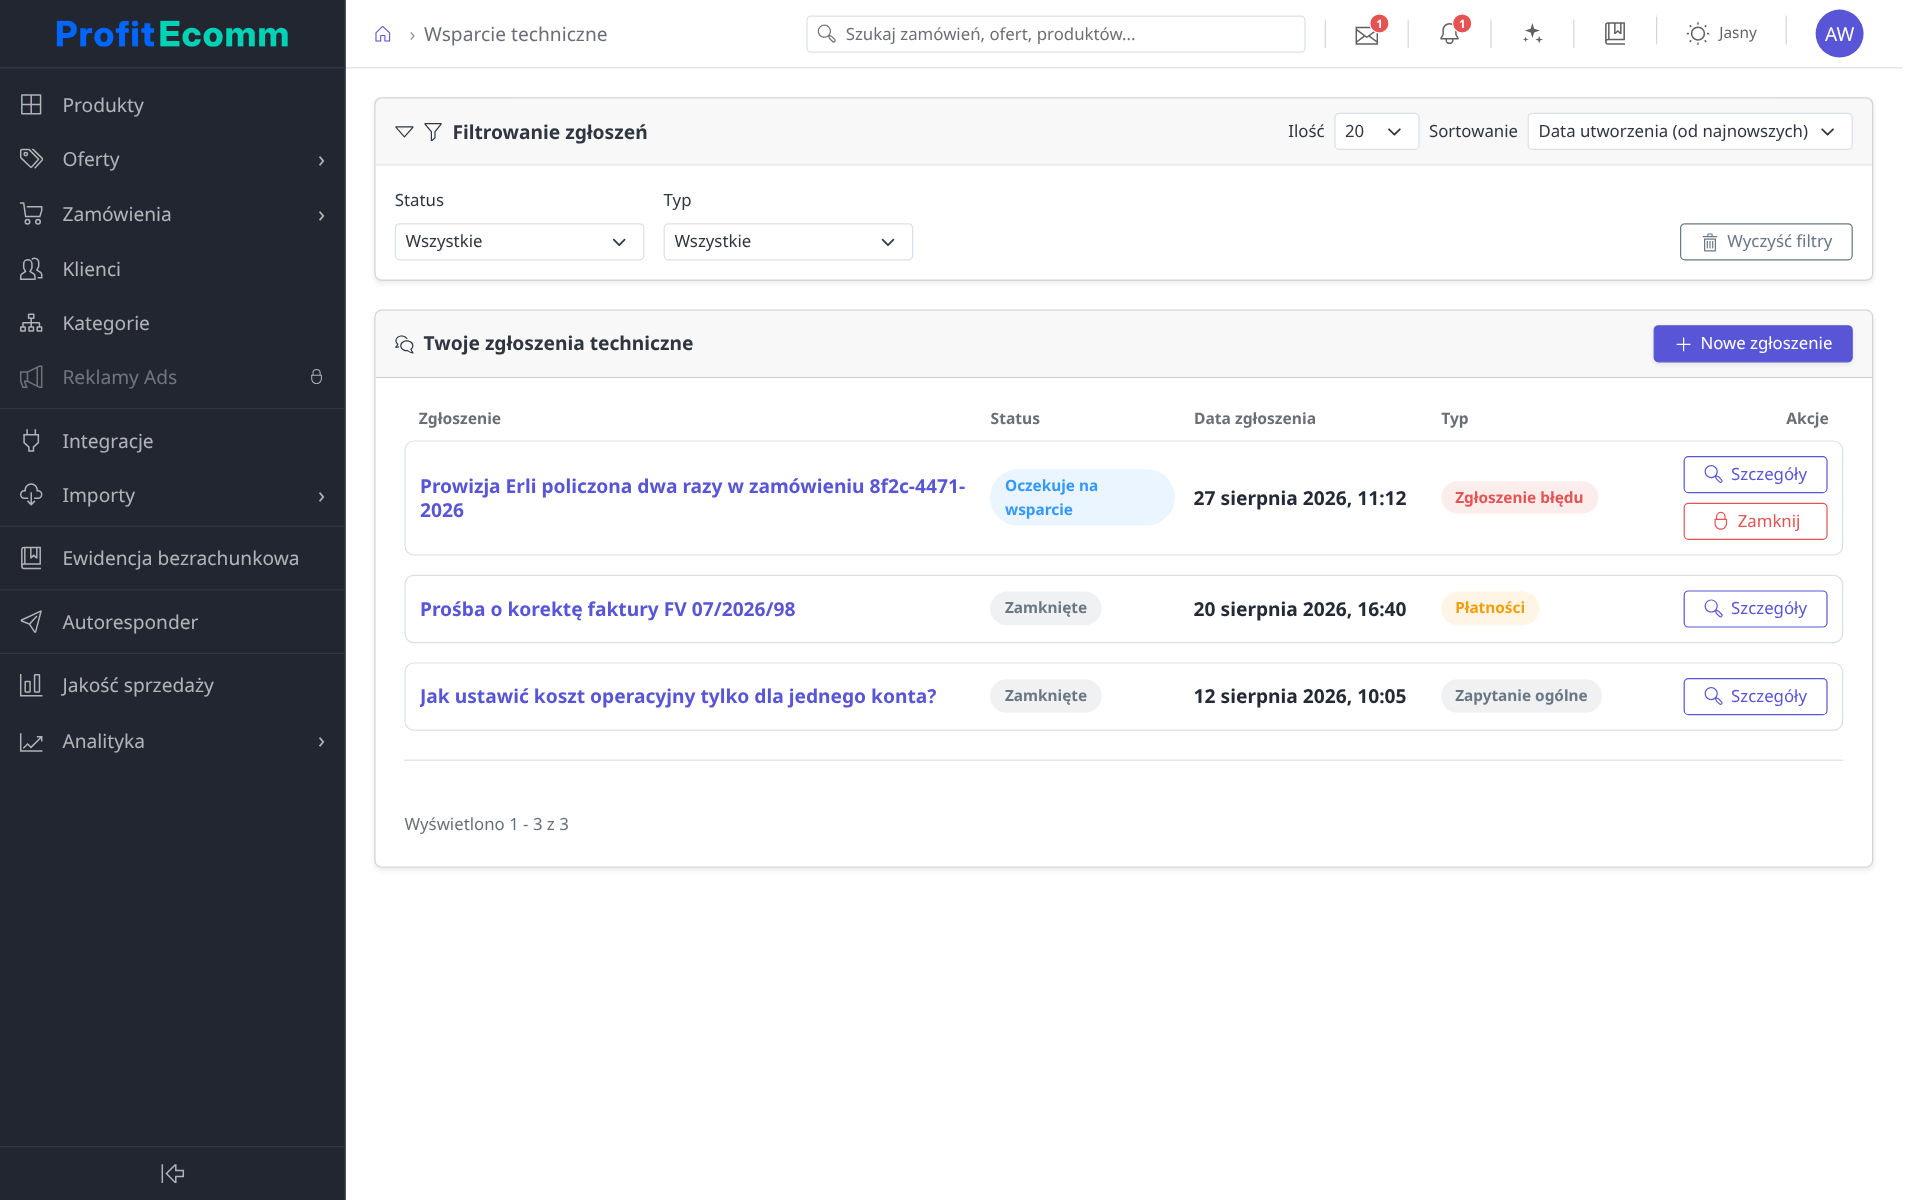Click the Produkty grid icon
The height and width of the screenshot is (1200, 1920).
click(x=31, y=105)
